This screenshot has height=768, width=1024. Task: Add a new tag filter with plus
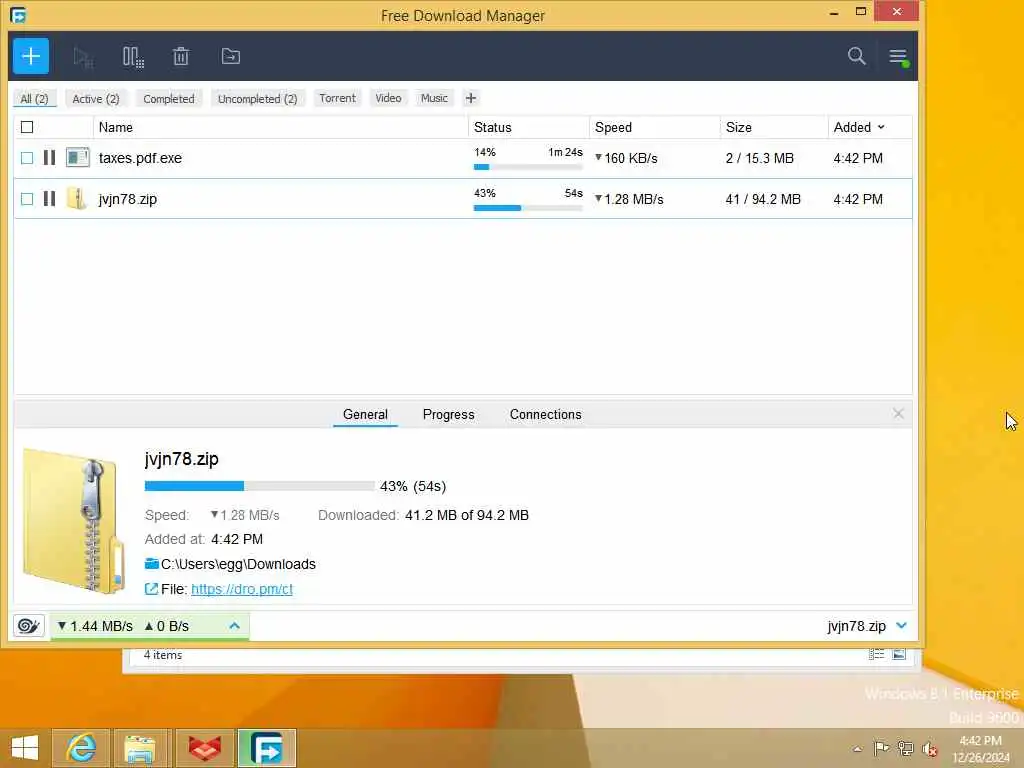pyautogui.click(x=471, y=99)
